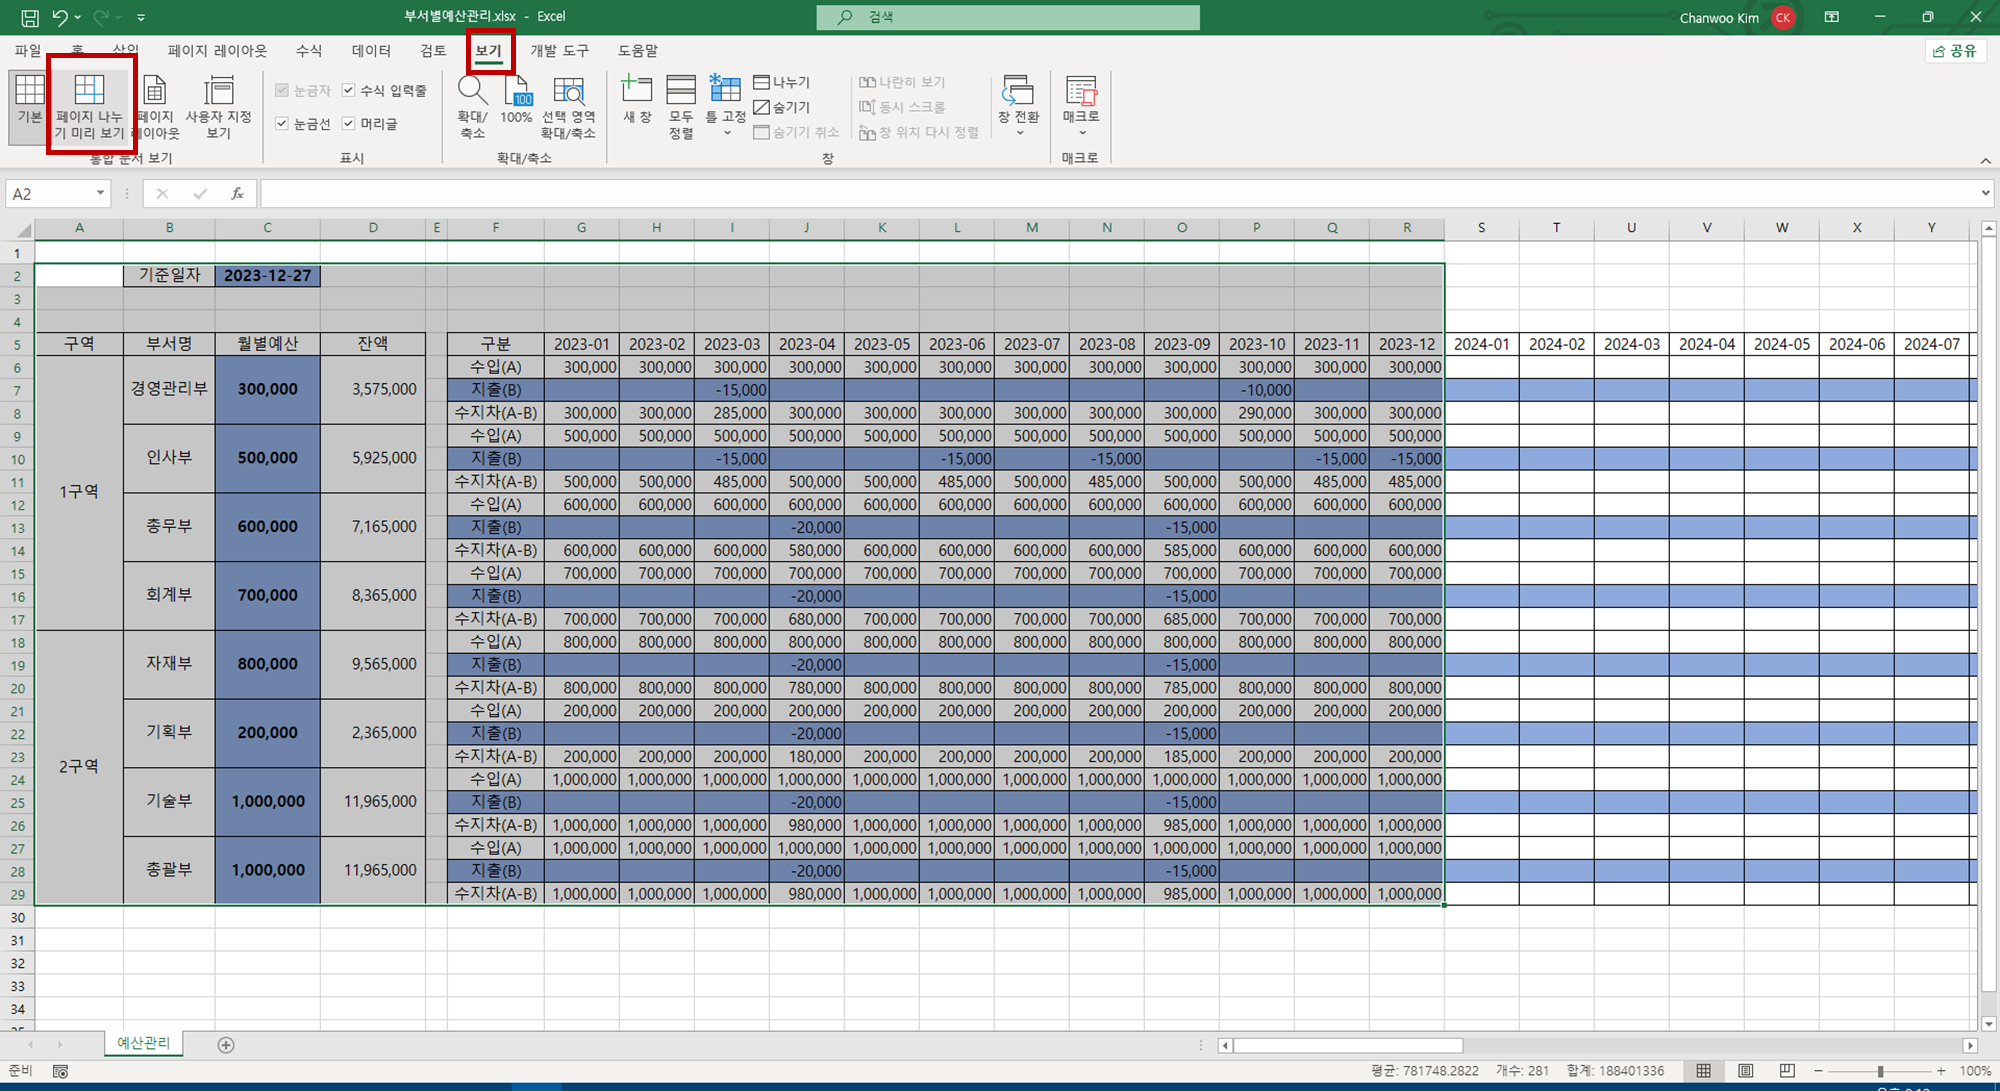Uncheck the gridlines checkbox
This screenshot has width=2000, height=1091.
pyautogui.click(x=282, y=123)
